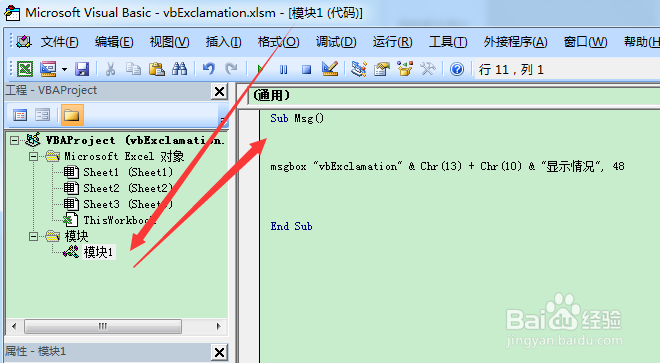Viewport: 660px width, 363px height.
Task: Click right arrow of project panel scrollbar
Action: (218, 326)
